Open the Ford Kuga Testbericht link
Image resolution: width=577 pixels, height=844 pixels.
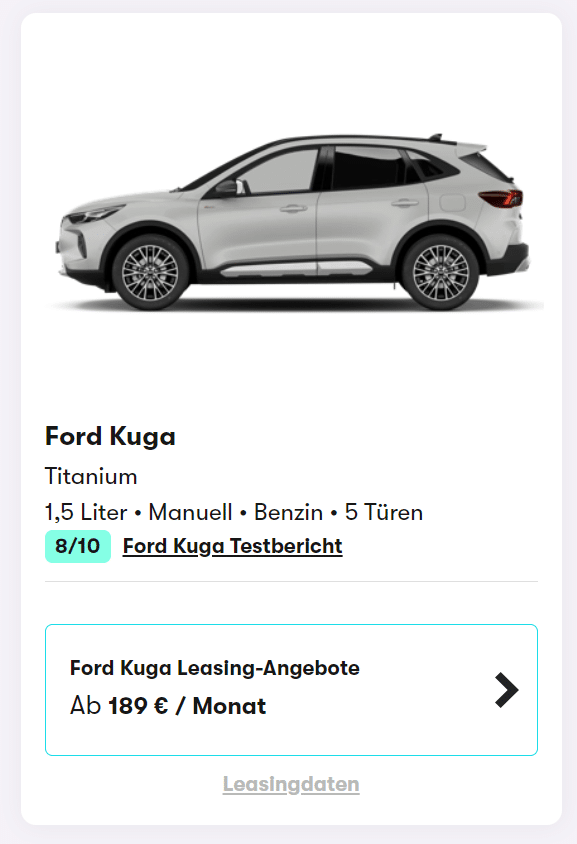233,546
